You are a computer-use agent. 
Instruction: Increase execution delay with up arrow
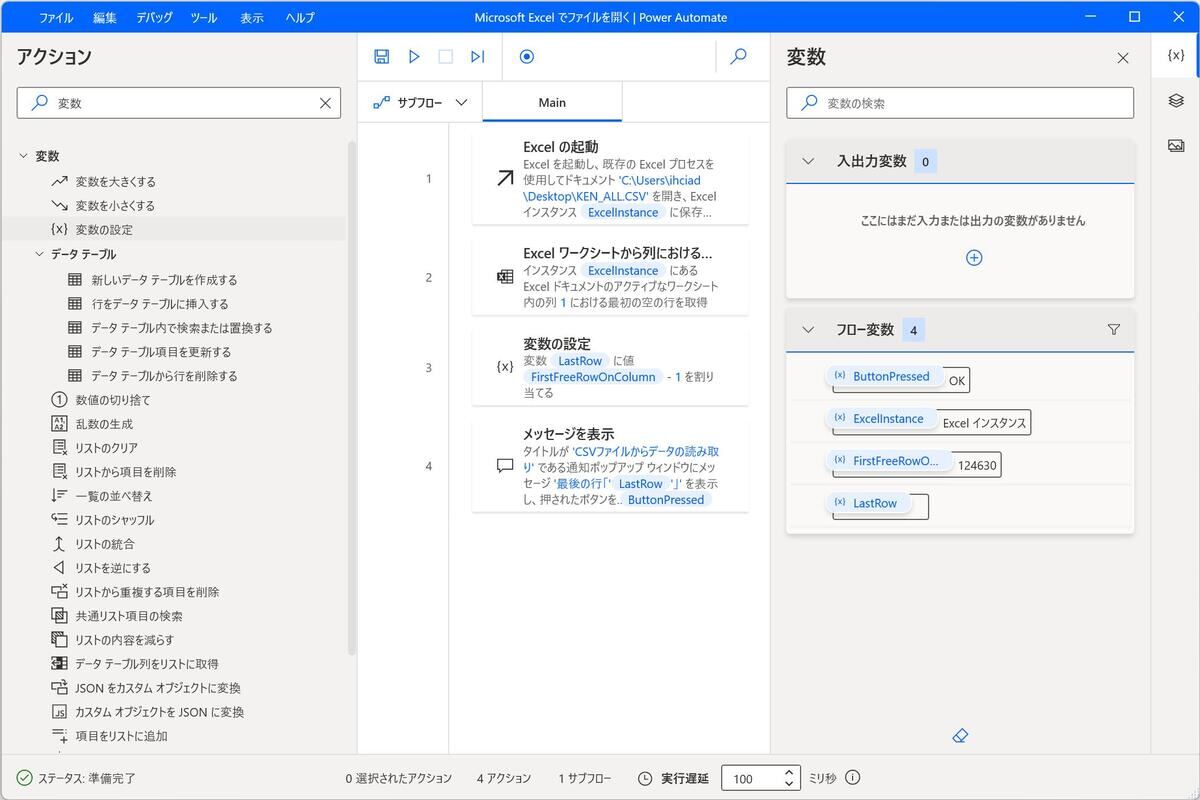point(789,773)
